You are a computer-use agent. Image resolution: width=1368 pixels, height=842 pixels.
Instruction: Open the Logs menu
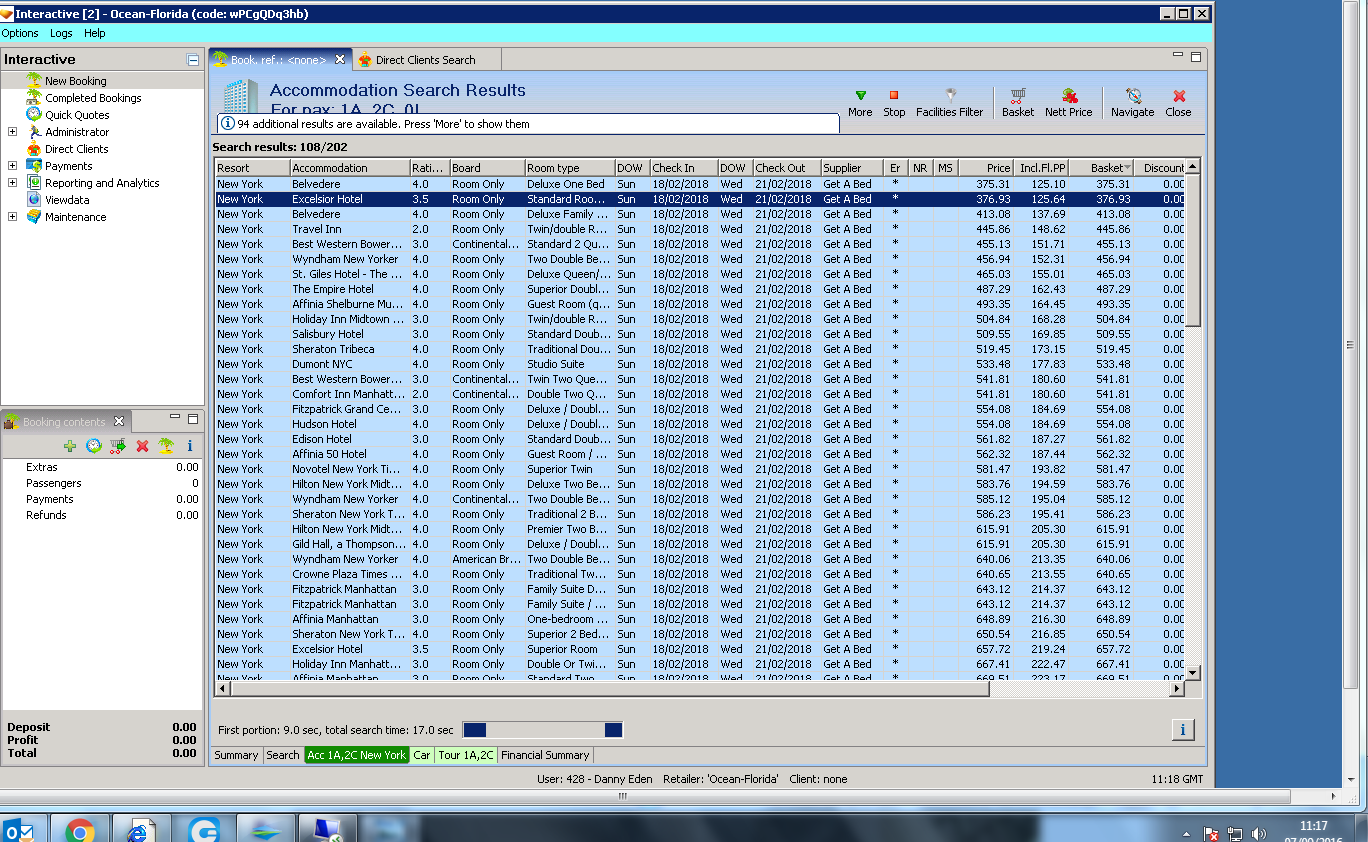pyautogui.click(x=61, y=33)
